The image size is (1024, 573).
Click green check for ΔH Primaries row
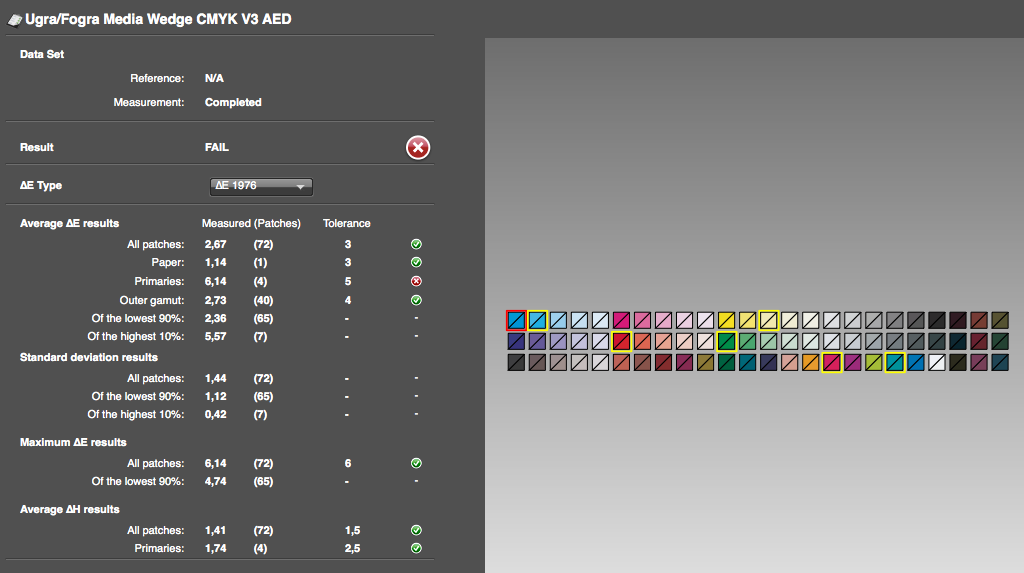pos(416,548)
